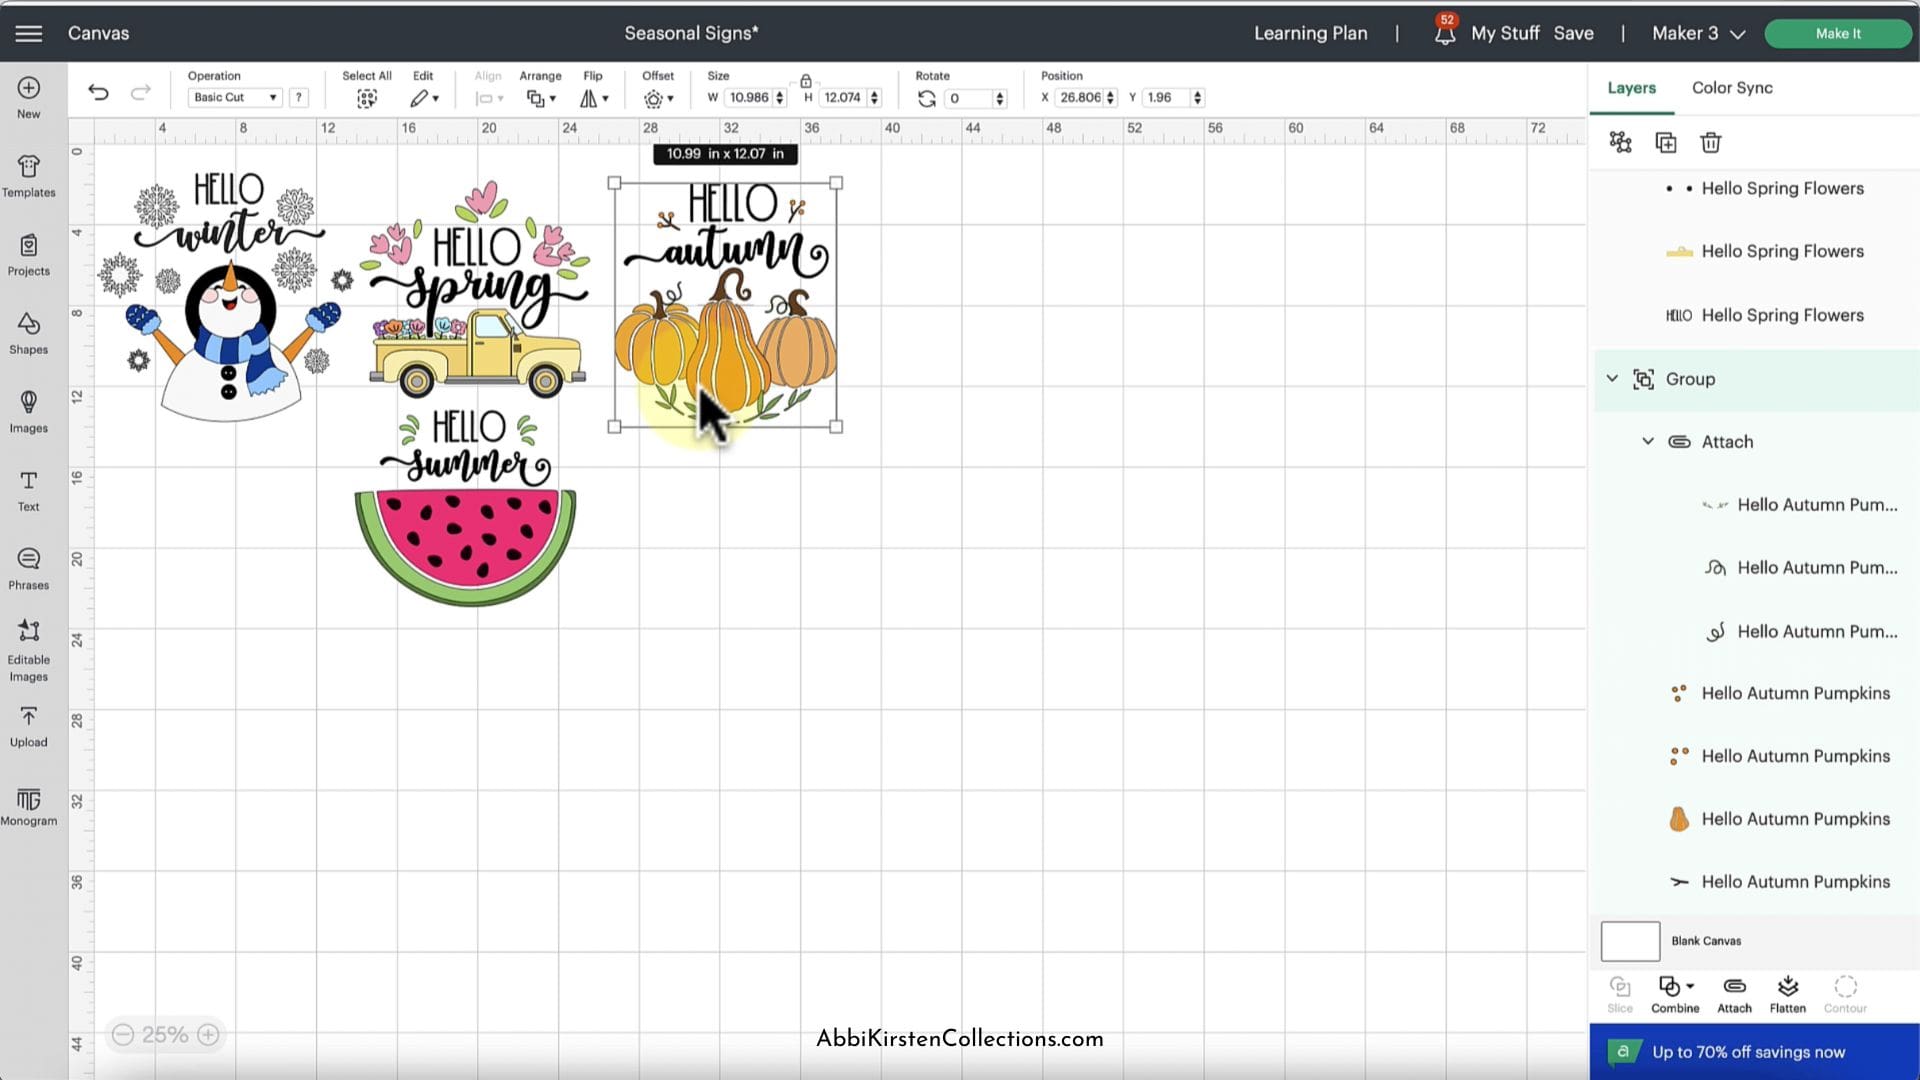Toggle the size aspect ratio lock
Viewport: 1920px width, 1080px height.
(805, 81)
